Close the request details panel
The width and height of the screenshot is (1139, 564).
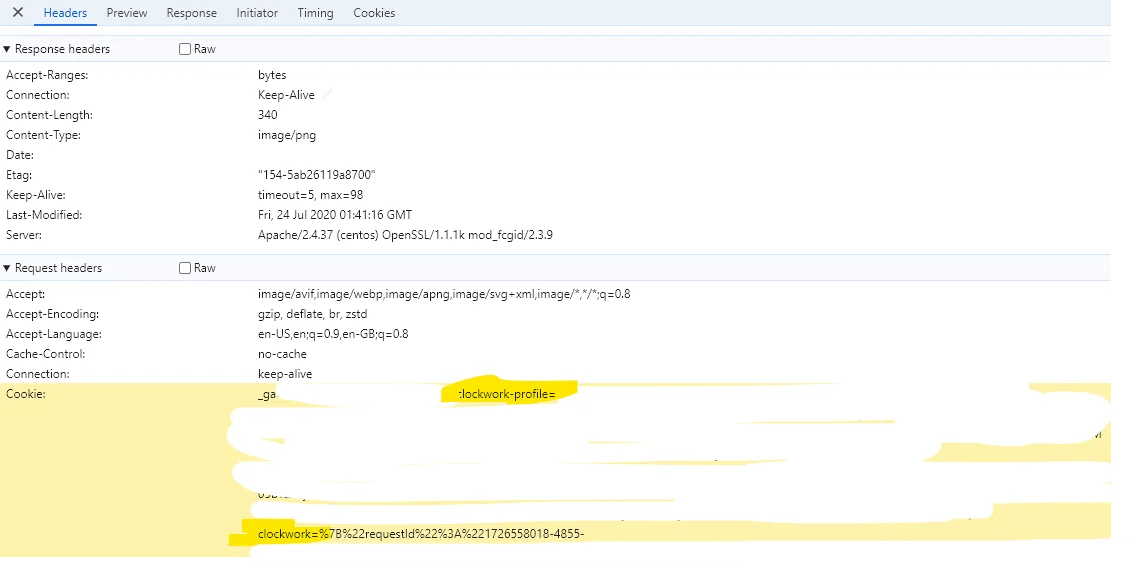18,12
